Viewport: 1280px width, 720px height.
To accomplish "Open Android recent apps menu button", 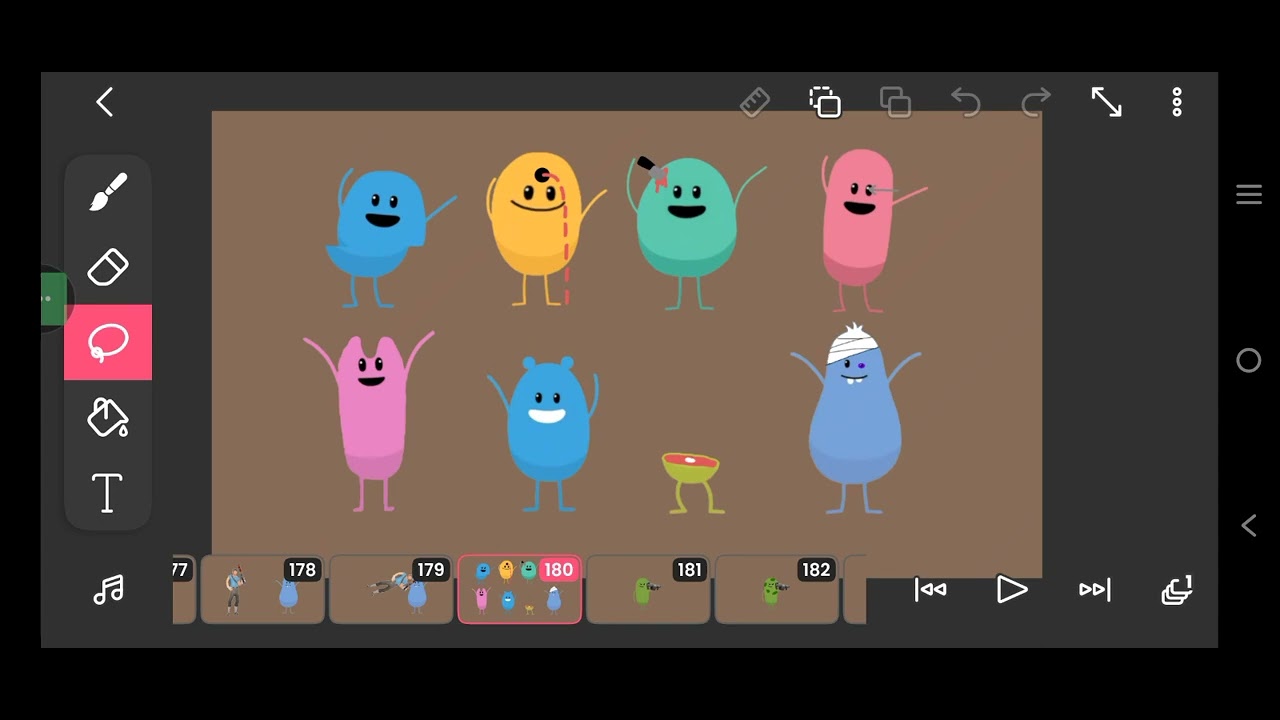I will point(1249,194).
